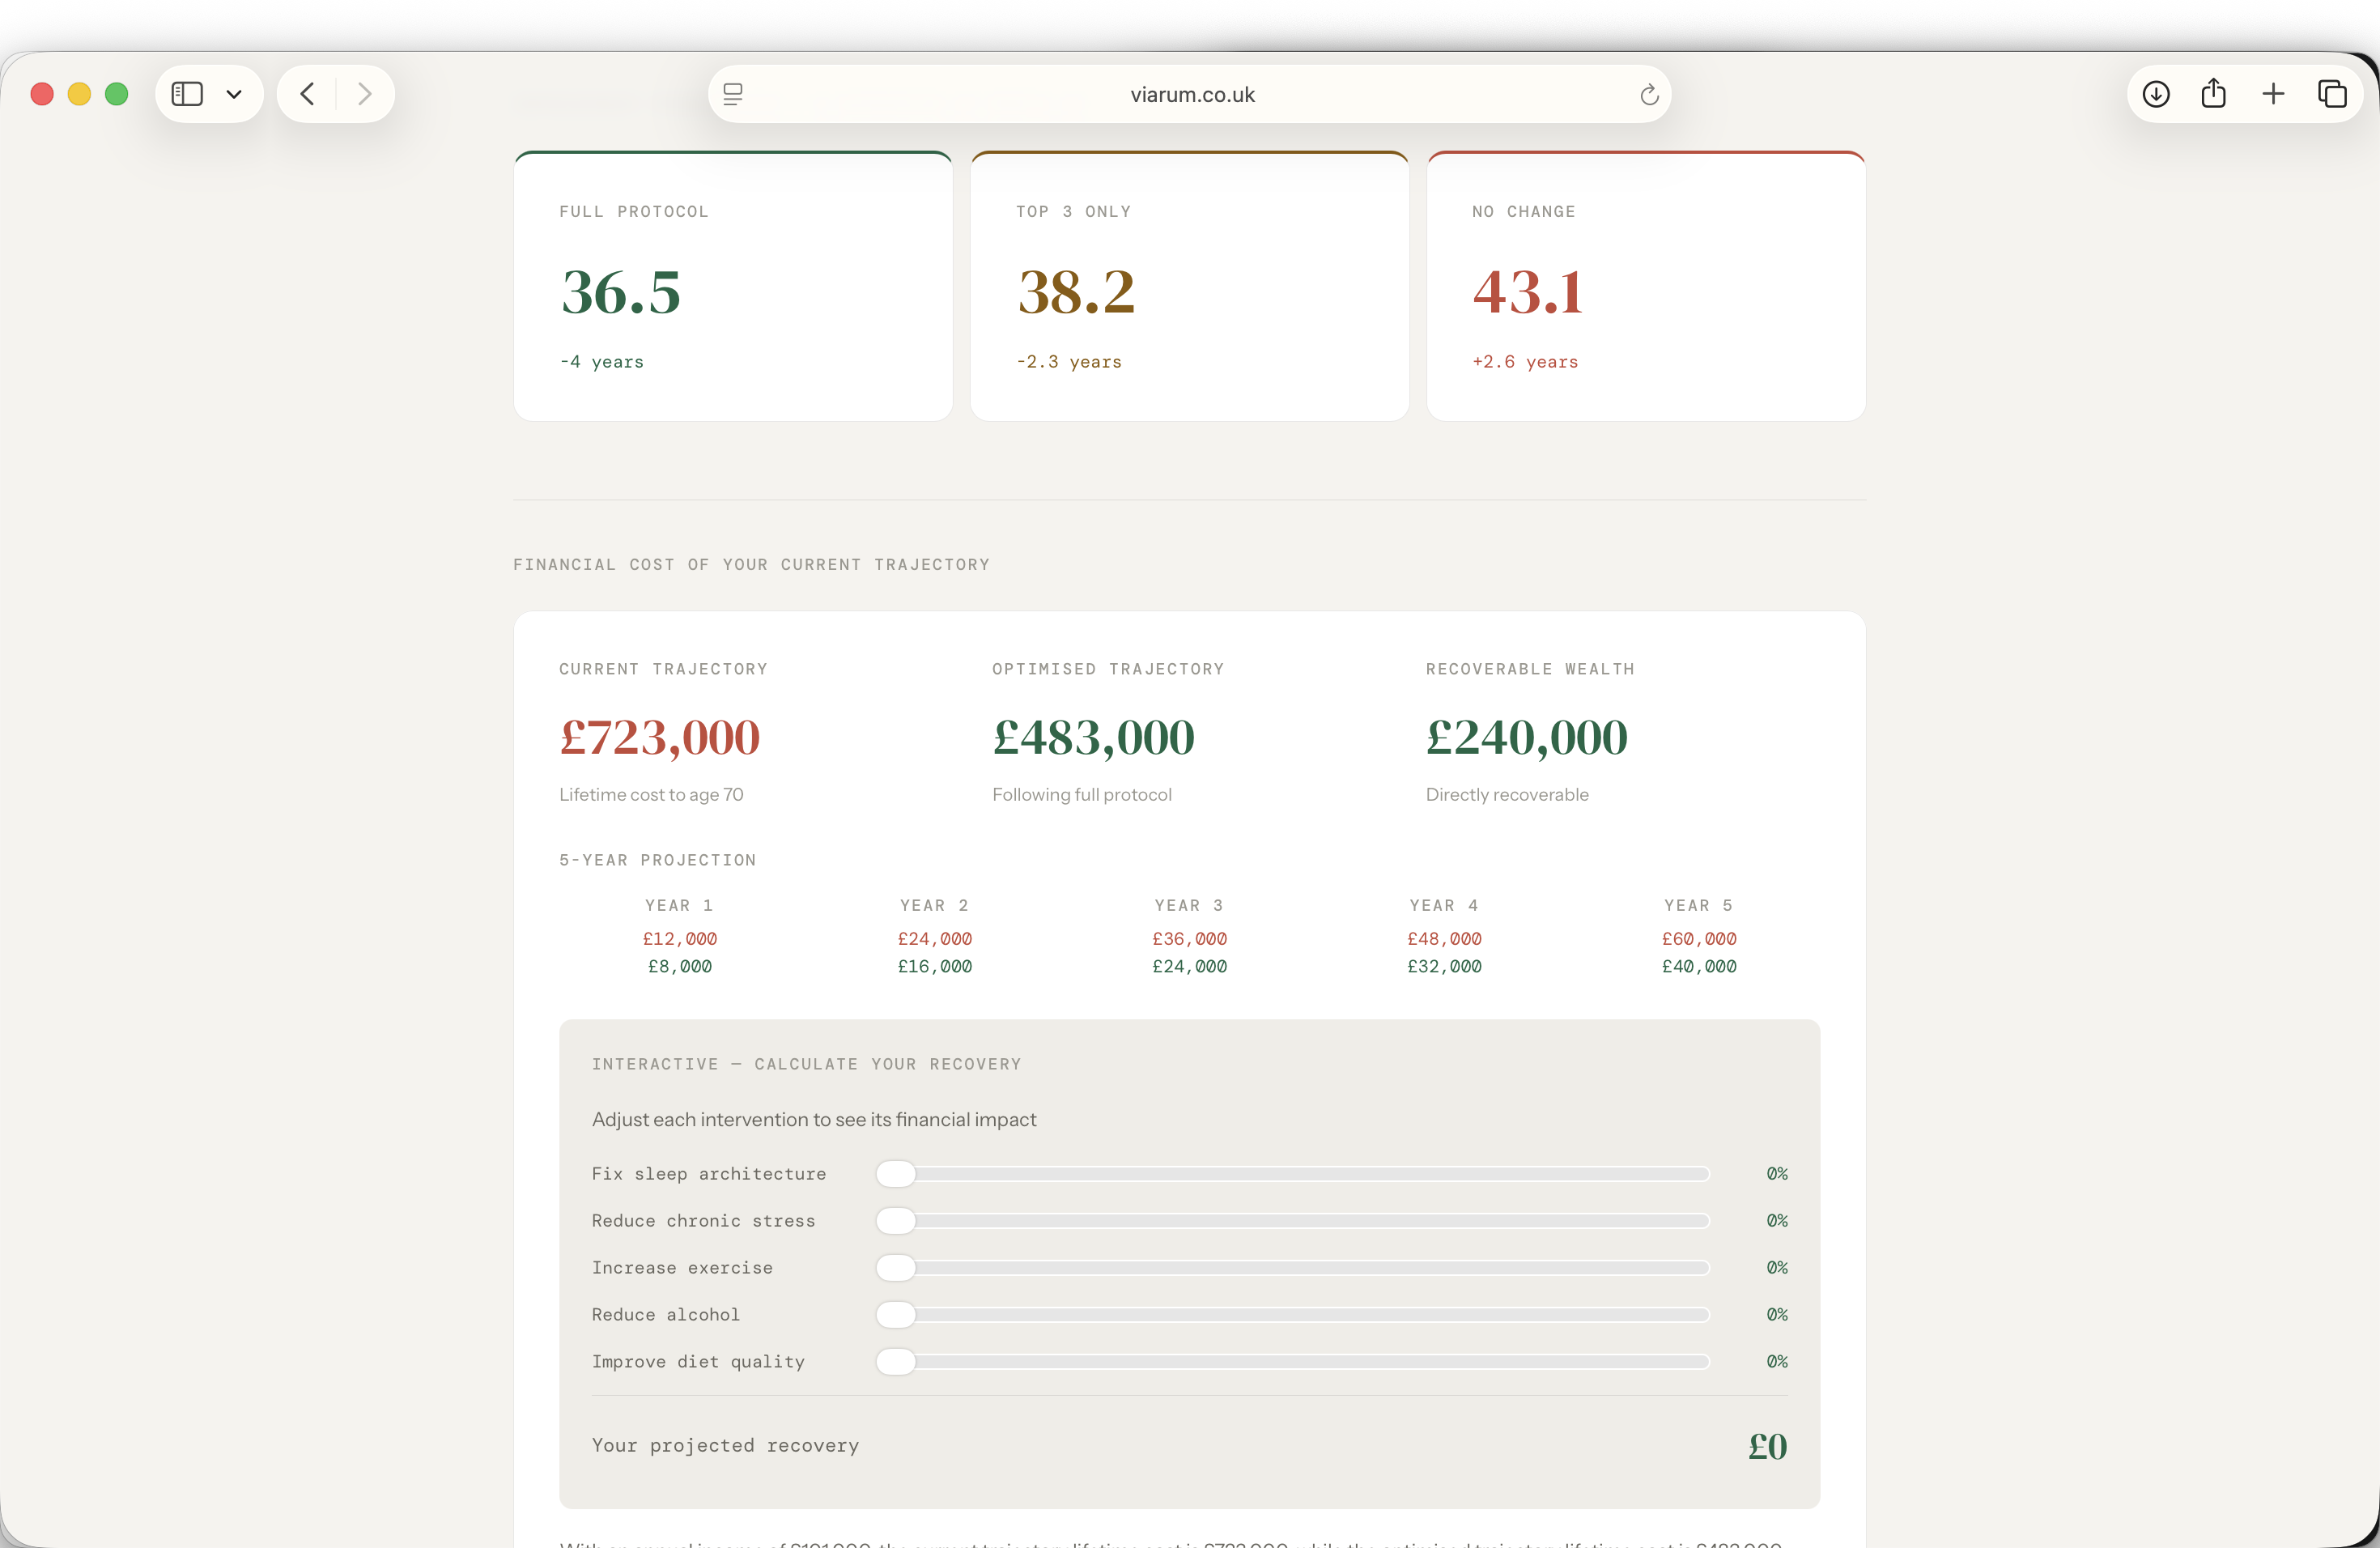2380x1548 pixels.
Task: Close the browser window with the red button
Action: 42,94
